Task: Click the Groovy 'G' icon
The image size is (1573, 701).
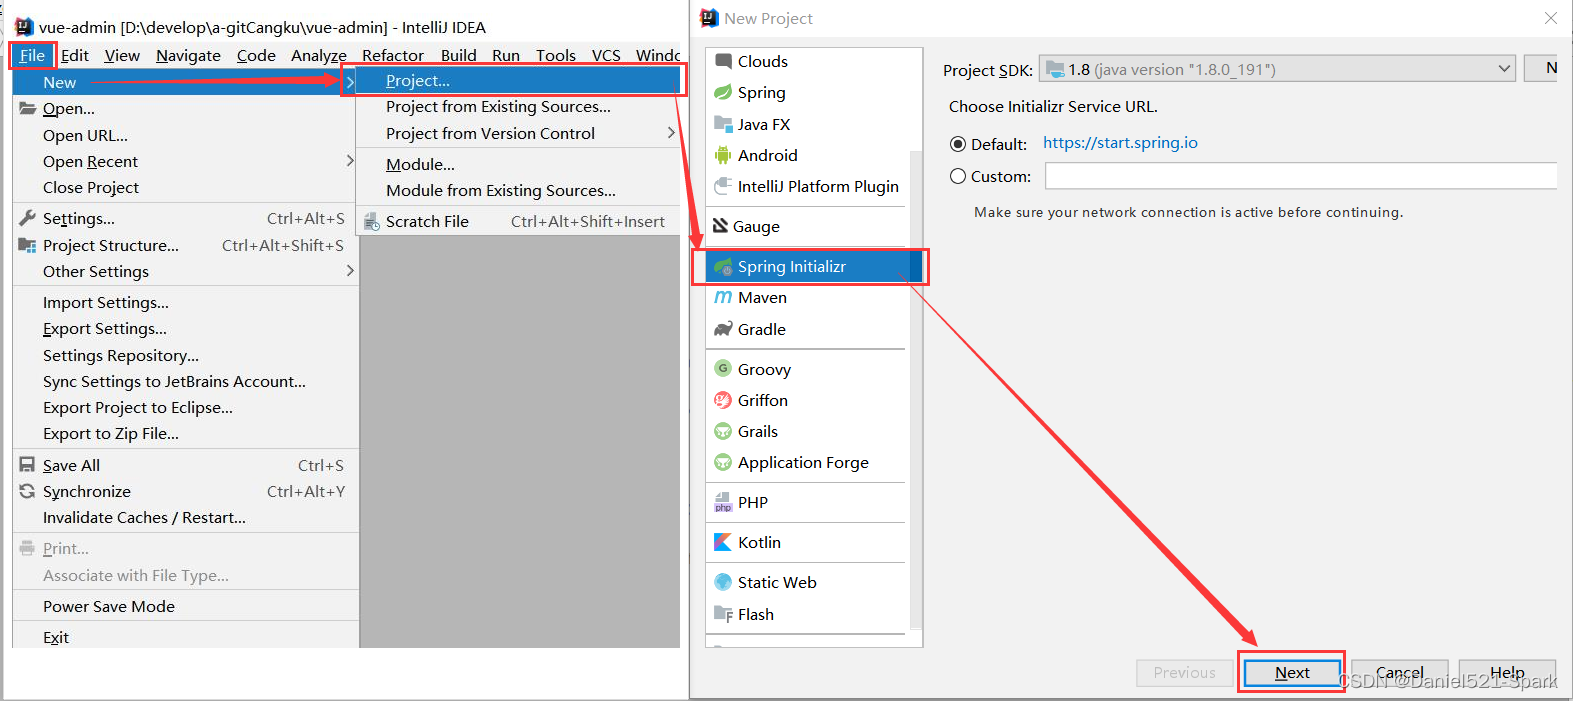Action: tap(722, 369)
